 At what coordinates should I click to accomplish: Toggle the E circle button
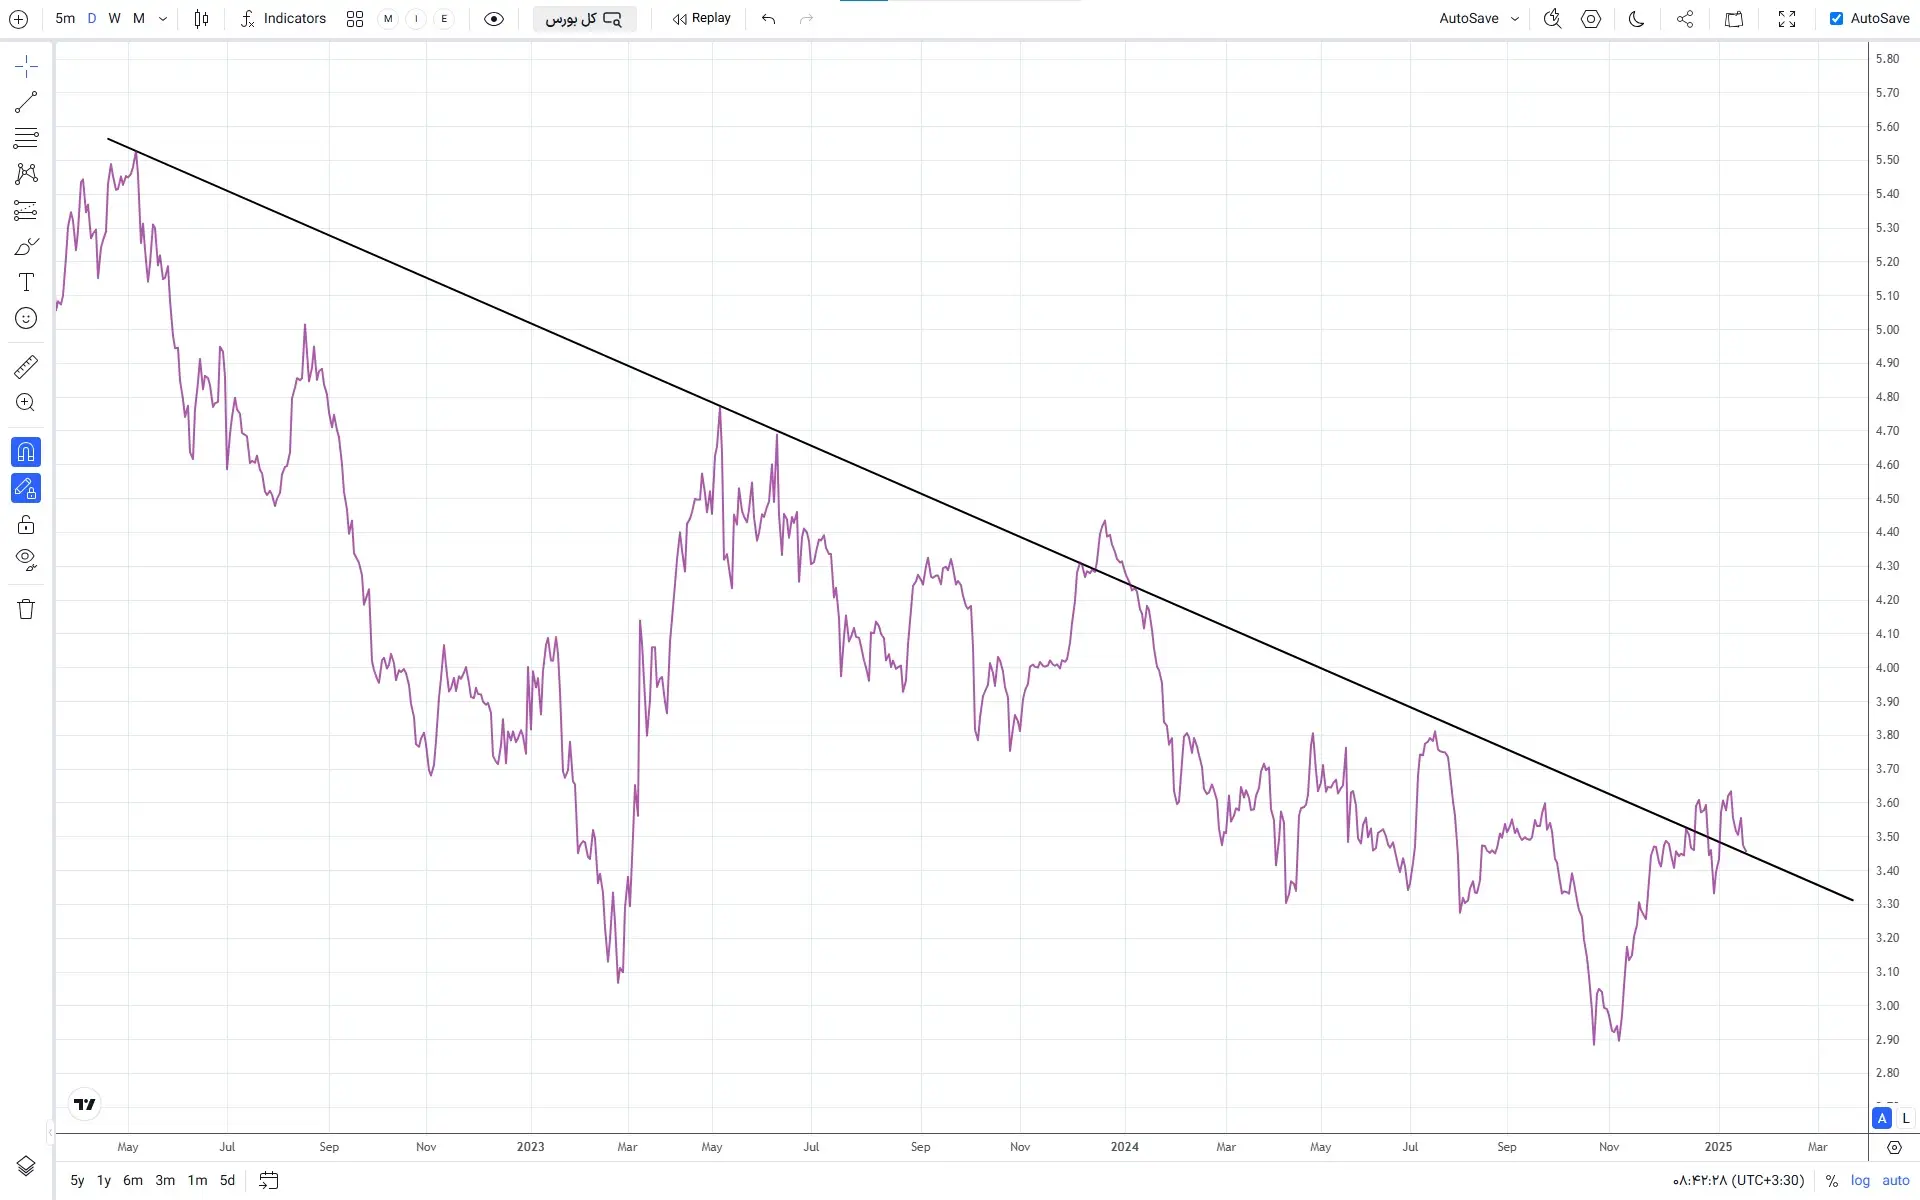click(444, 19)
